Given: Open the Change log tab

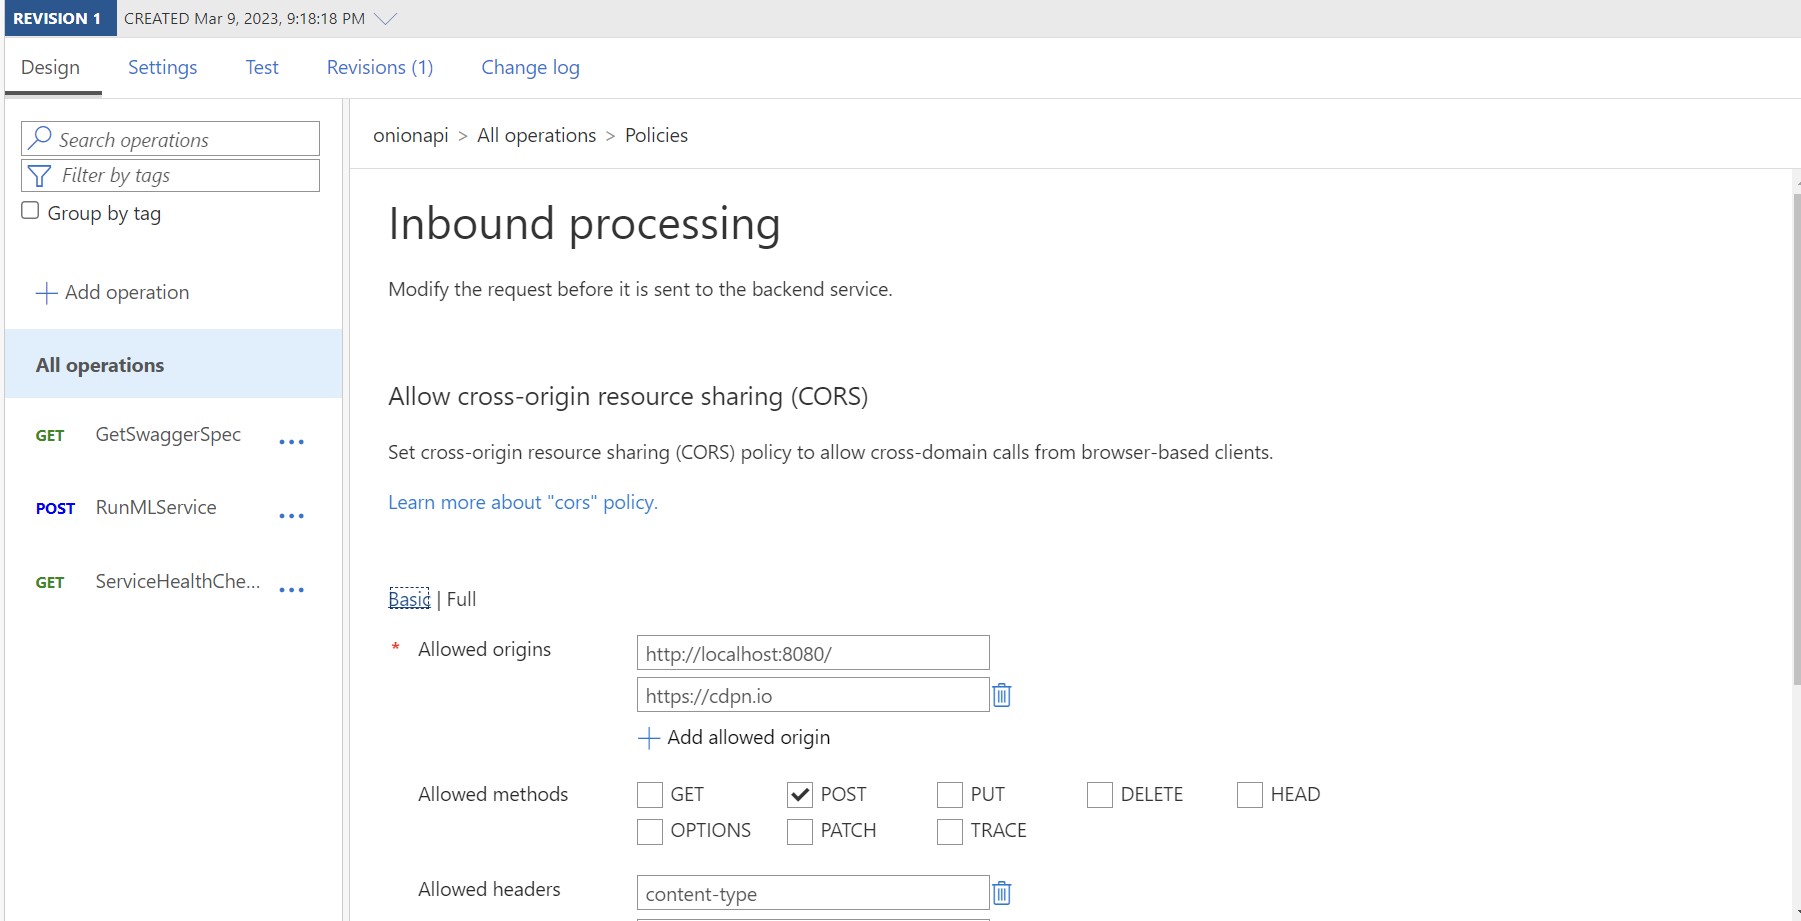Looking at the screenshot, I should pos(530,67).
